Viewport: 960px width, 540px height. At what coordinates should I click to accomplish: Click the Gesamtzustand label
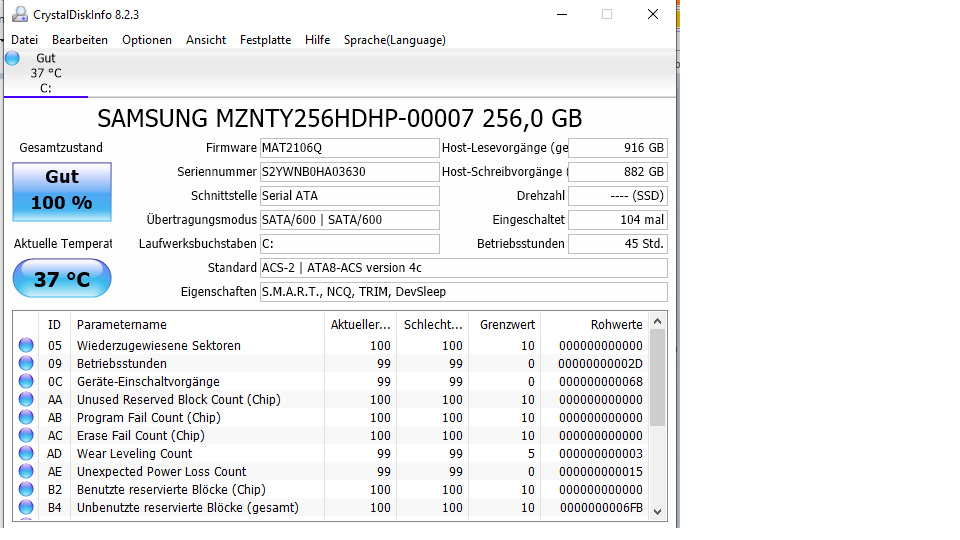click(x=61, y=148)
